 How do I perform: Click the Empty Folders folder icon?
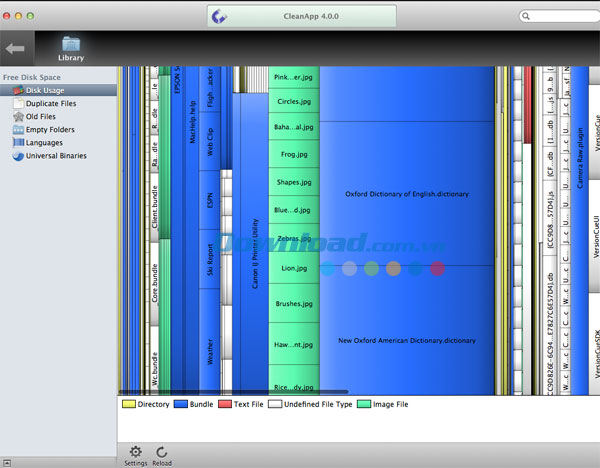click(18, 129)
